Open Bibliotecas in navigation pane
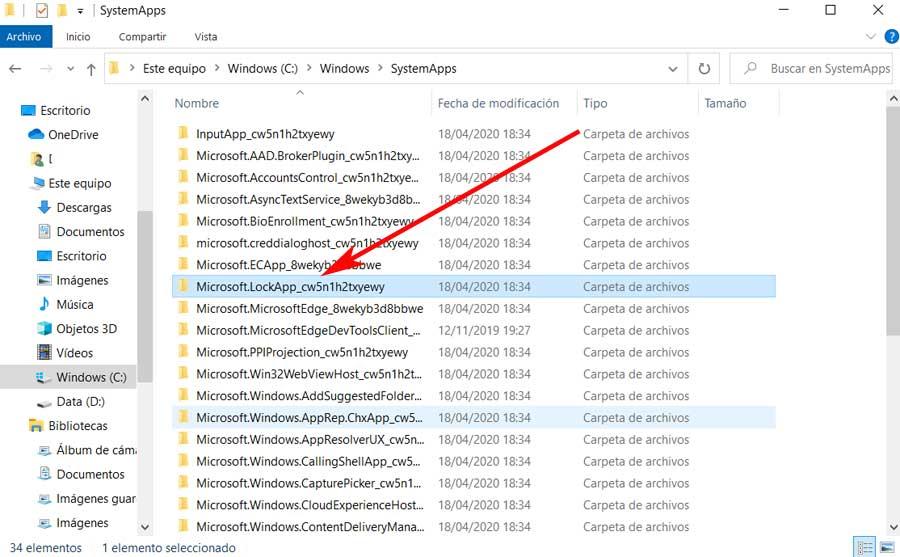900x557 pixels. click(78, 426)
